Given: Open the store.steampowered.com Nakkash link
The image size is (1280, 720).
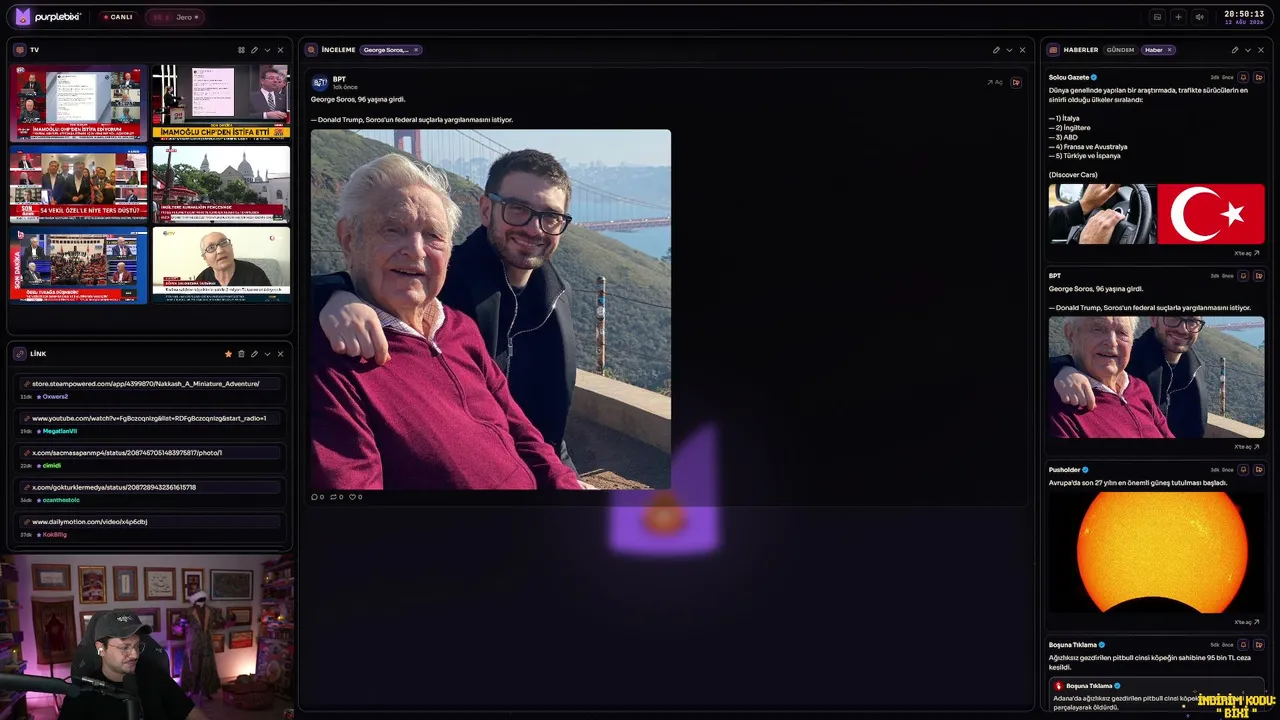Looking at the screenshot, I should coord(150,384).
